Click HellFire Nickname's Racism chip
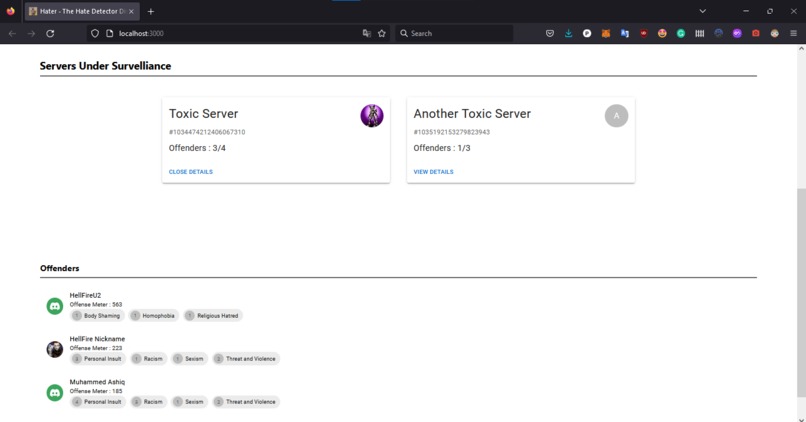 coord(148,359)
